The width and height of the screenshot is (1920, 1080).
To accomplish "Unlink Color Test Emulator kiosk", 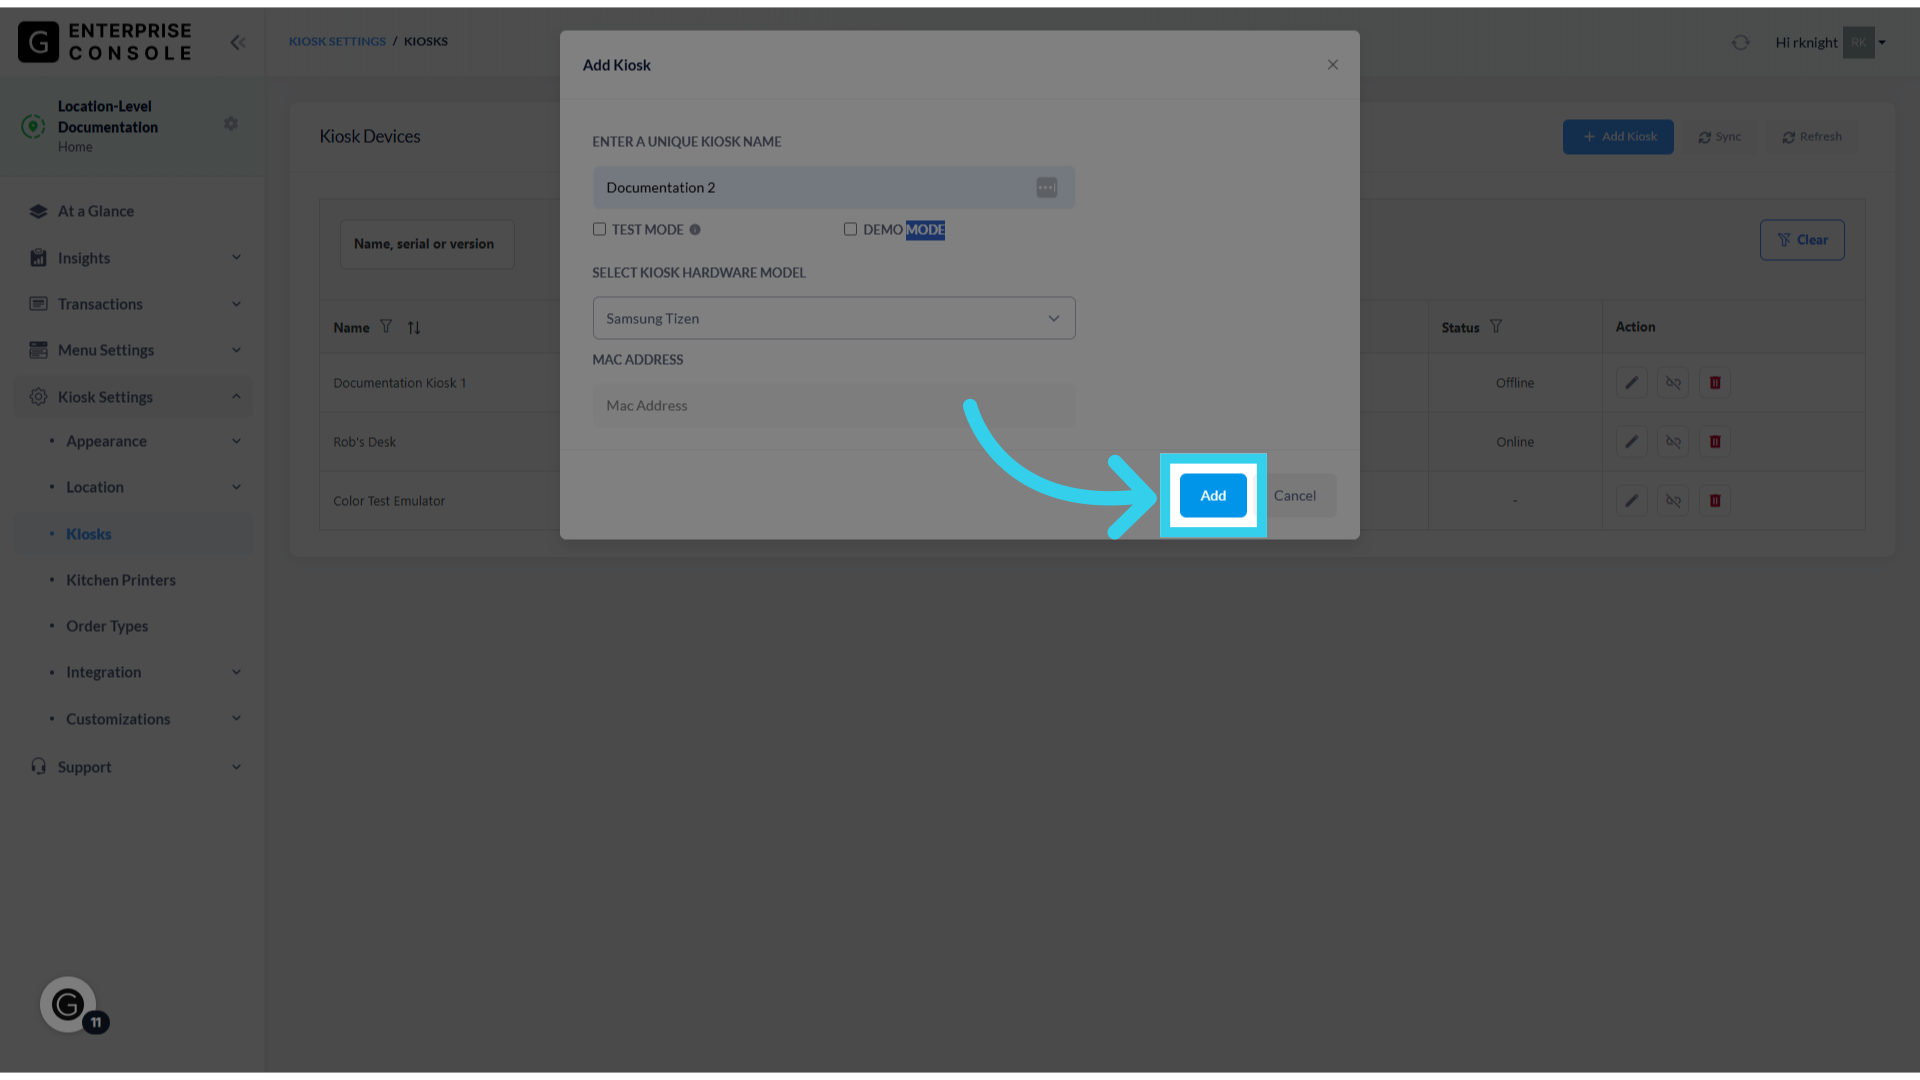I will pos(1673,501).
